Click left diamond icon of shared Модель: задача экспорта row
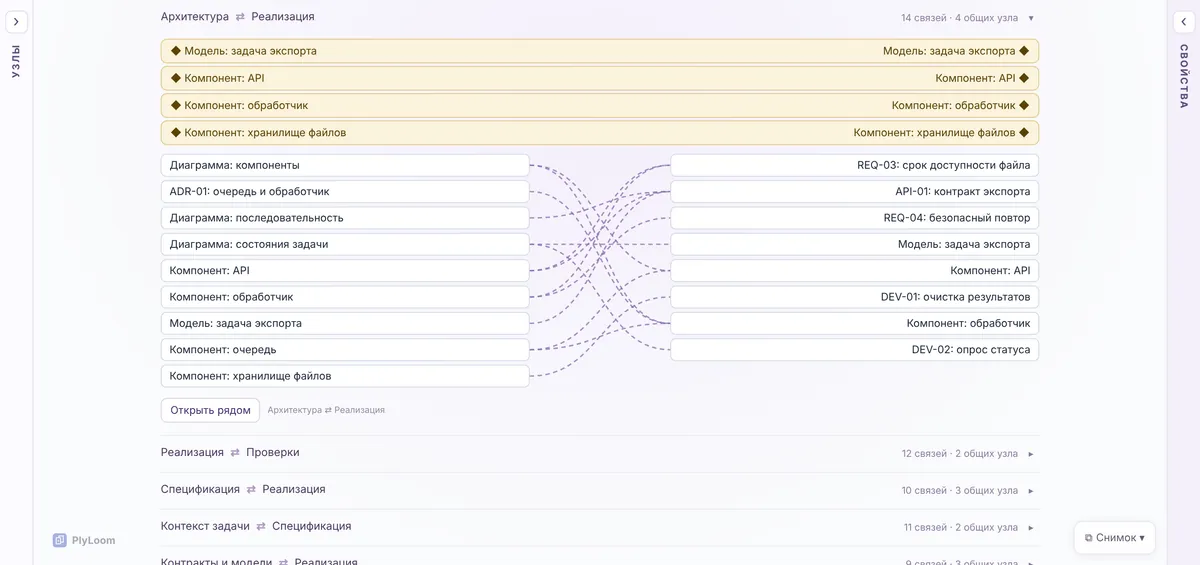Image resolution: width=1200 pixels, height=565 pixels. pyautogui.click(x=176, y=51)
